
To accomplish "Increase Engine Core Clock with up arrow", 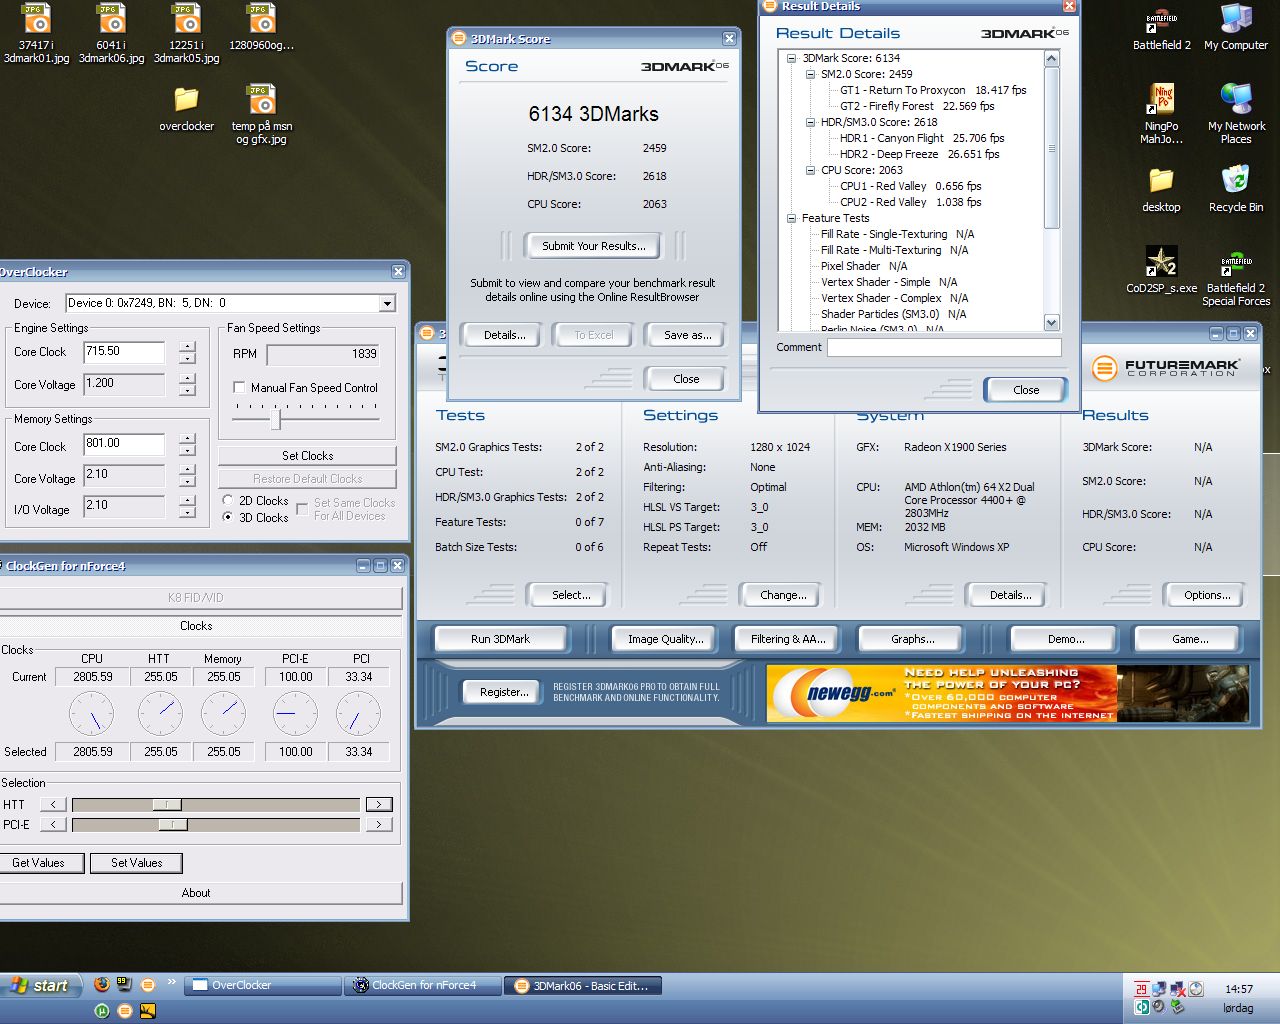I will 187,347.
